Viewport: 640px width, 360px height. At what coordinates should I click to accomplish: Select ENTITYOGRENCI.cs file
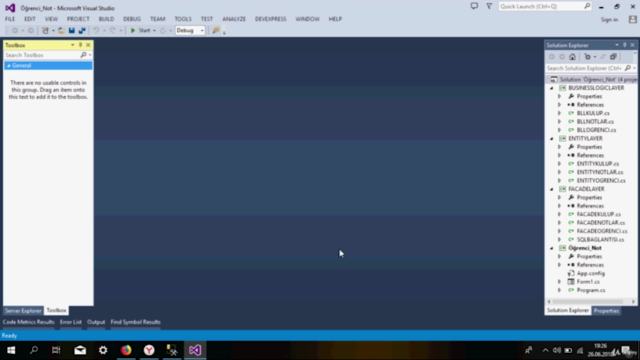[x=601, y=180]
